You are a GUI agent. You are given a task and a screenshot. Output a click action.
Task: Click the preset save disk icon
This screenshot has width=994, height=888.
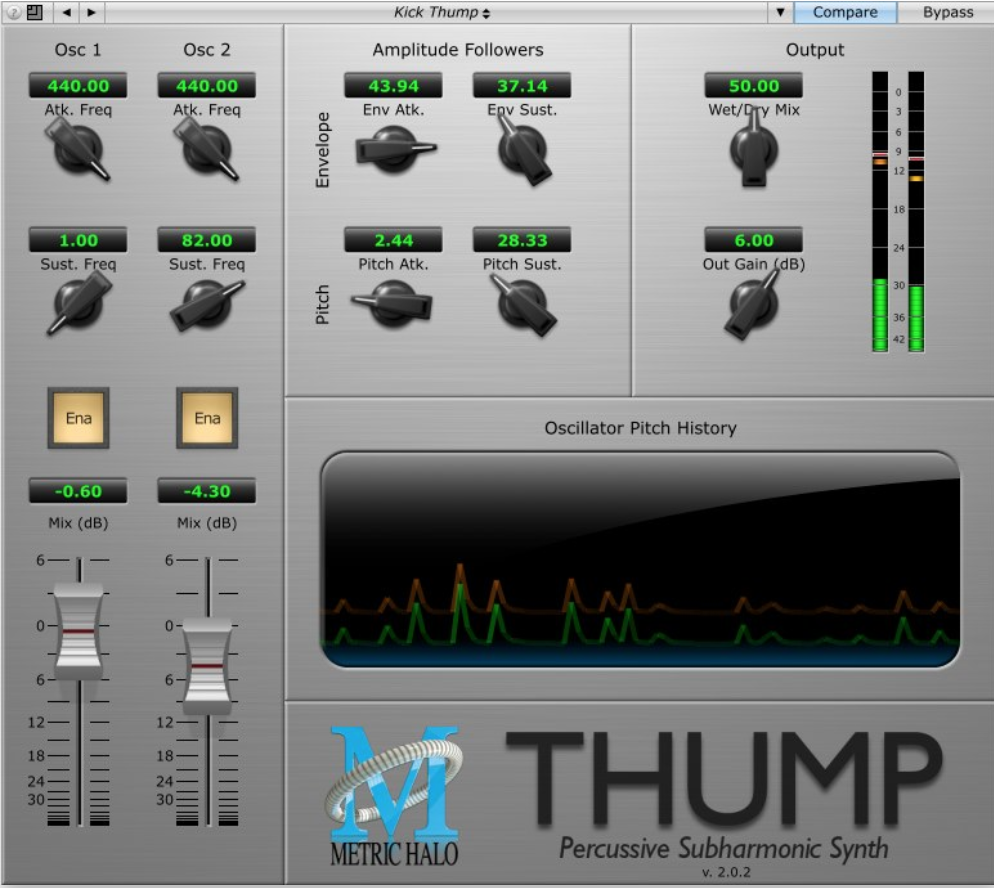35,12
